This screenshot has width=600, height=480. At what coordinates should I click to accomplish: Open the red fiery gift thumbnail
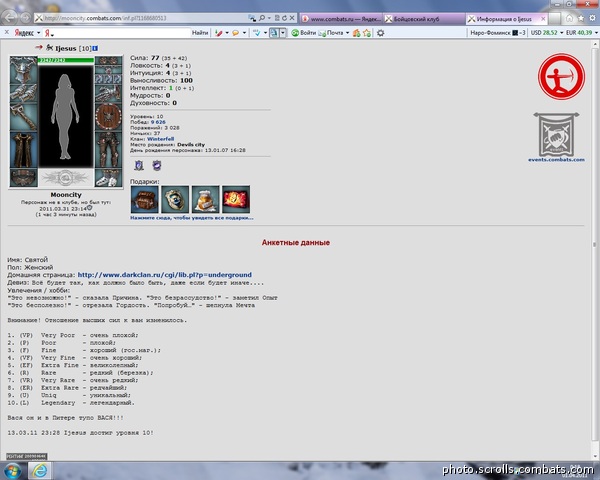point(236,199)
